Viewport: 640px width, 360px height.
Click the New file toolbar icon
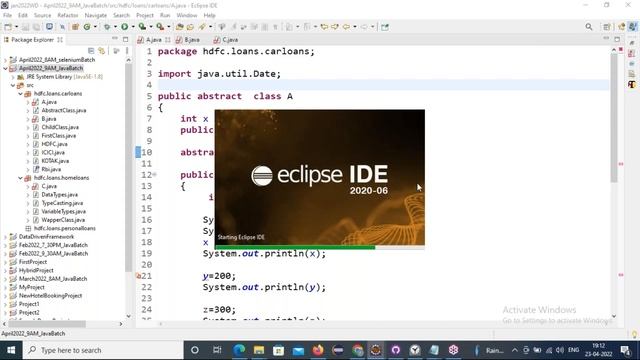click(8, 27)
